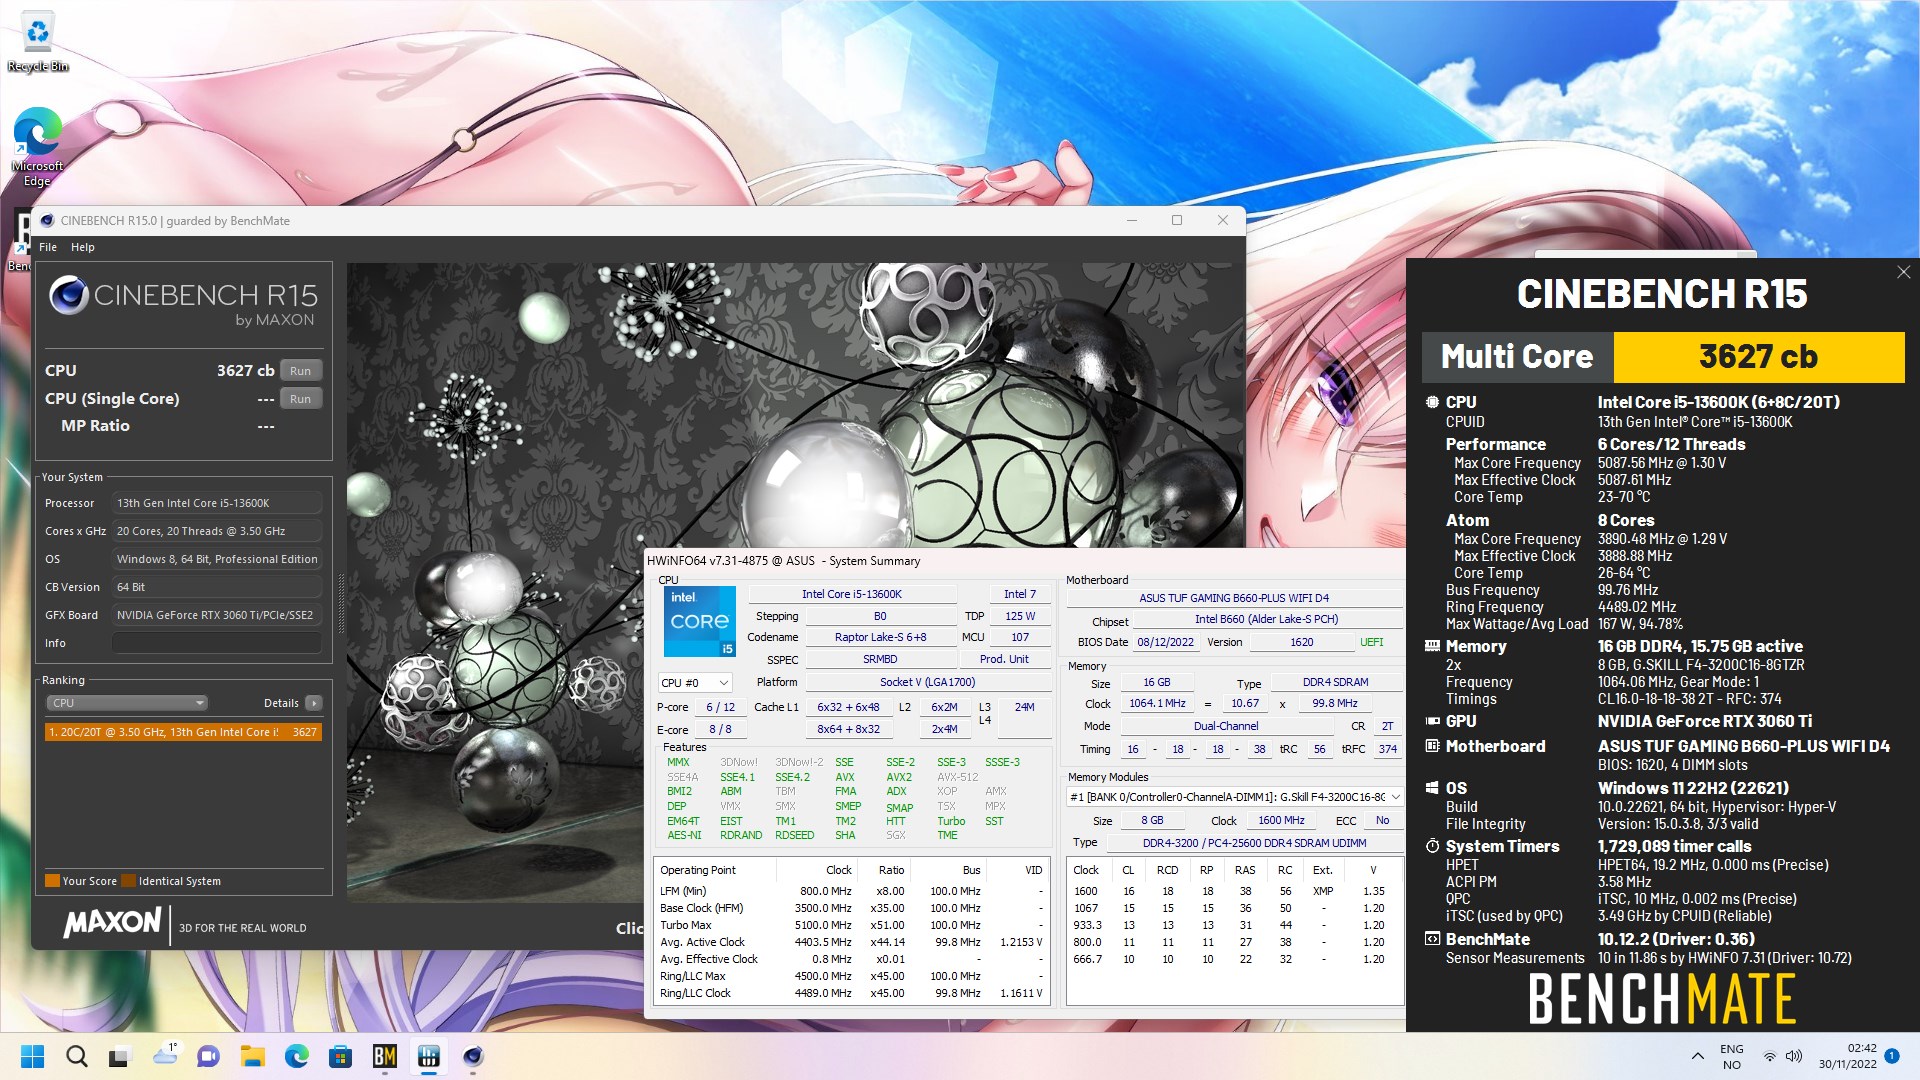This screenshot has width=1920, height=1080.
Task: Open Microsoft Edge from the taskbar
Action: point(297,1056)
